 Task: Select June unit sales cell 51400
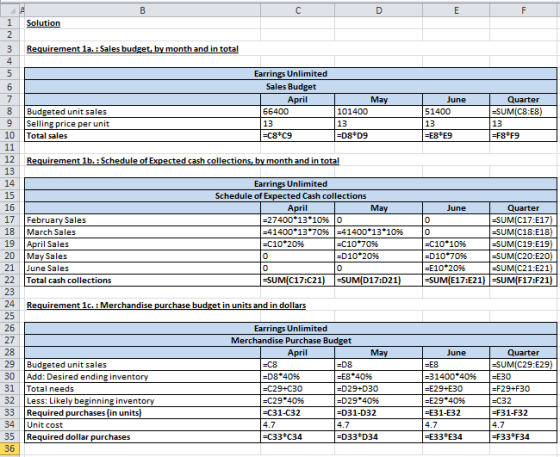(x=456, y=112)
